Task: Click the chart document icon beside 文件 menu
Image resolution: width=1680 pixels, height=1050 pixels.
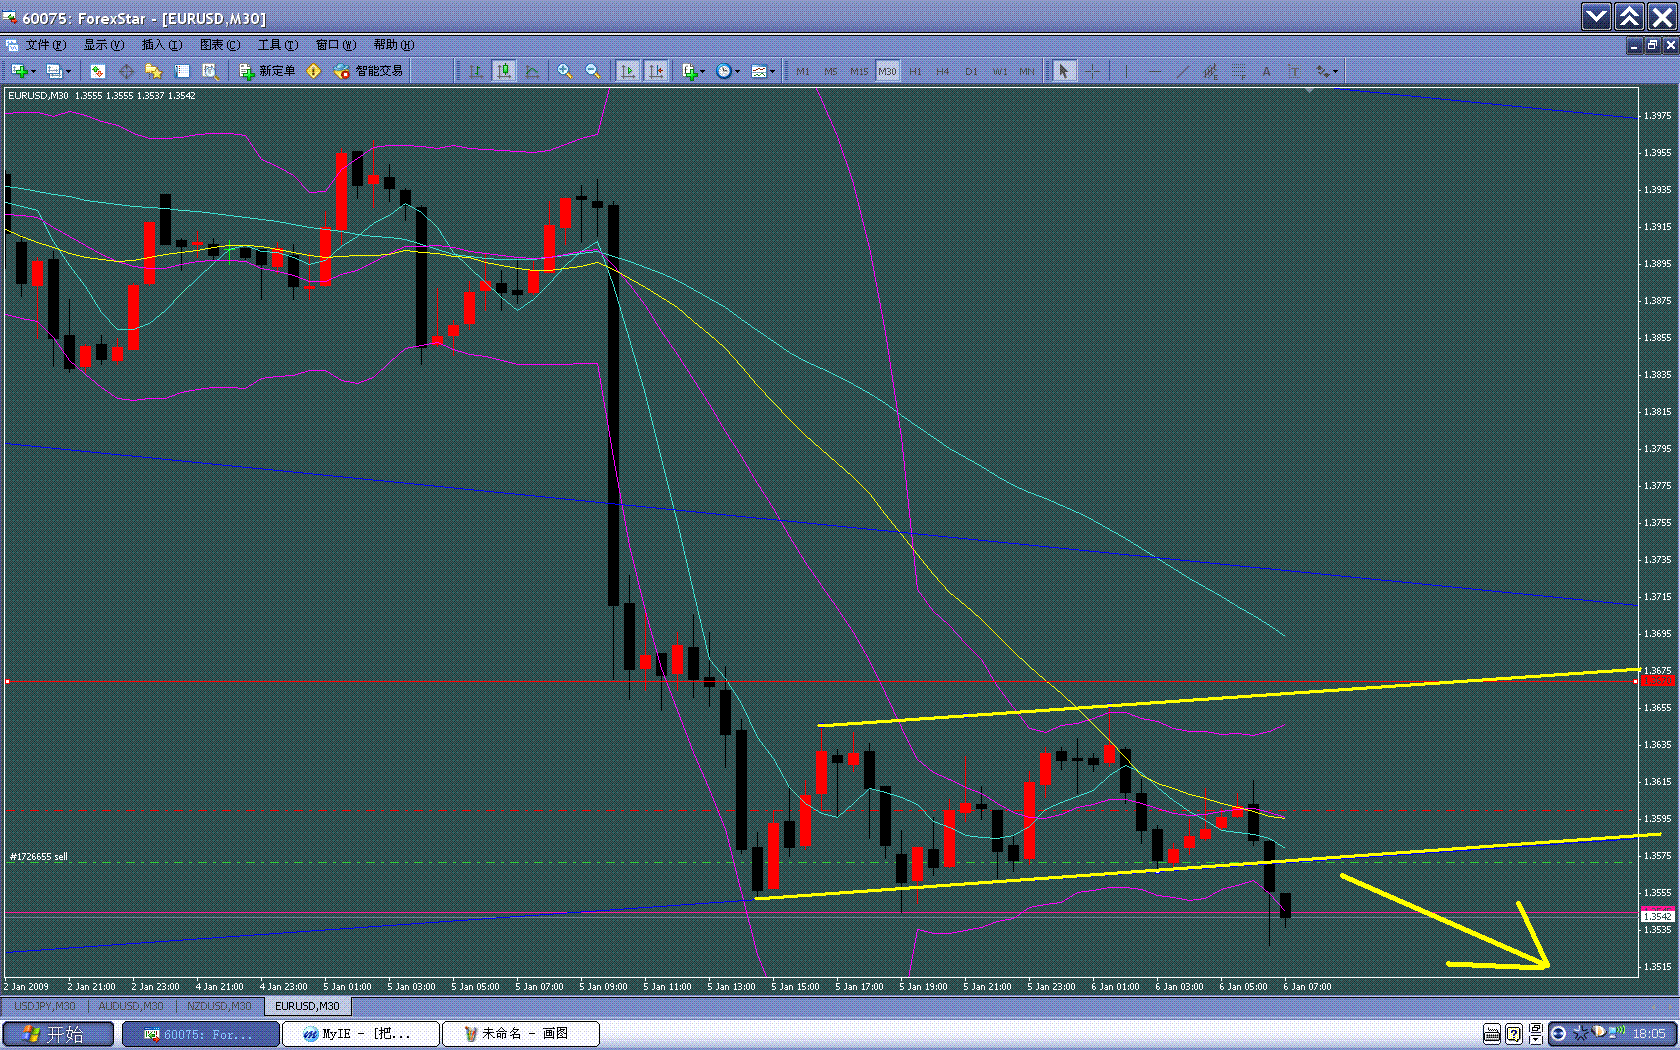Action: 12,45
